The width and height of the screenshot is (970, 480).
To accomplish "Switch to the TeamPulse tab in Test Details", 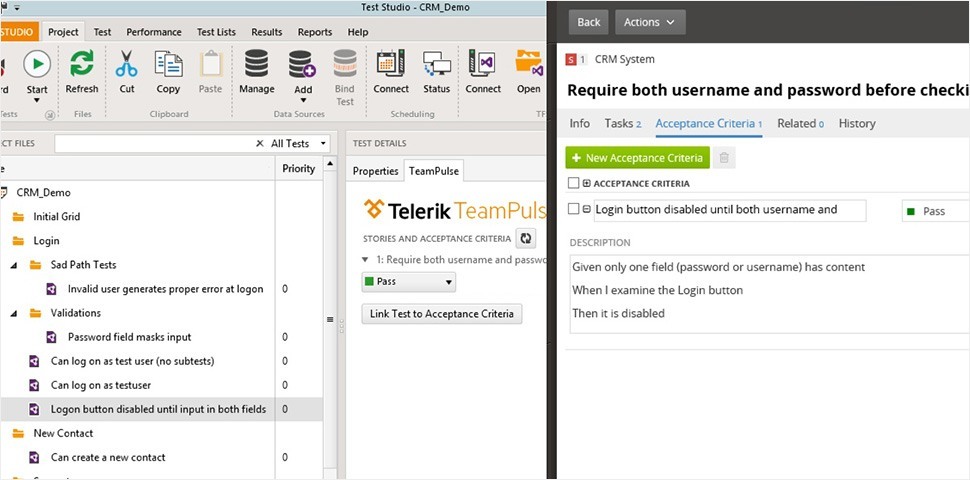I will coord(434,171).
